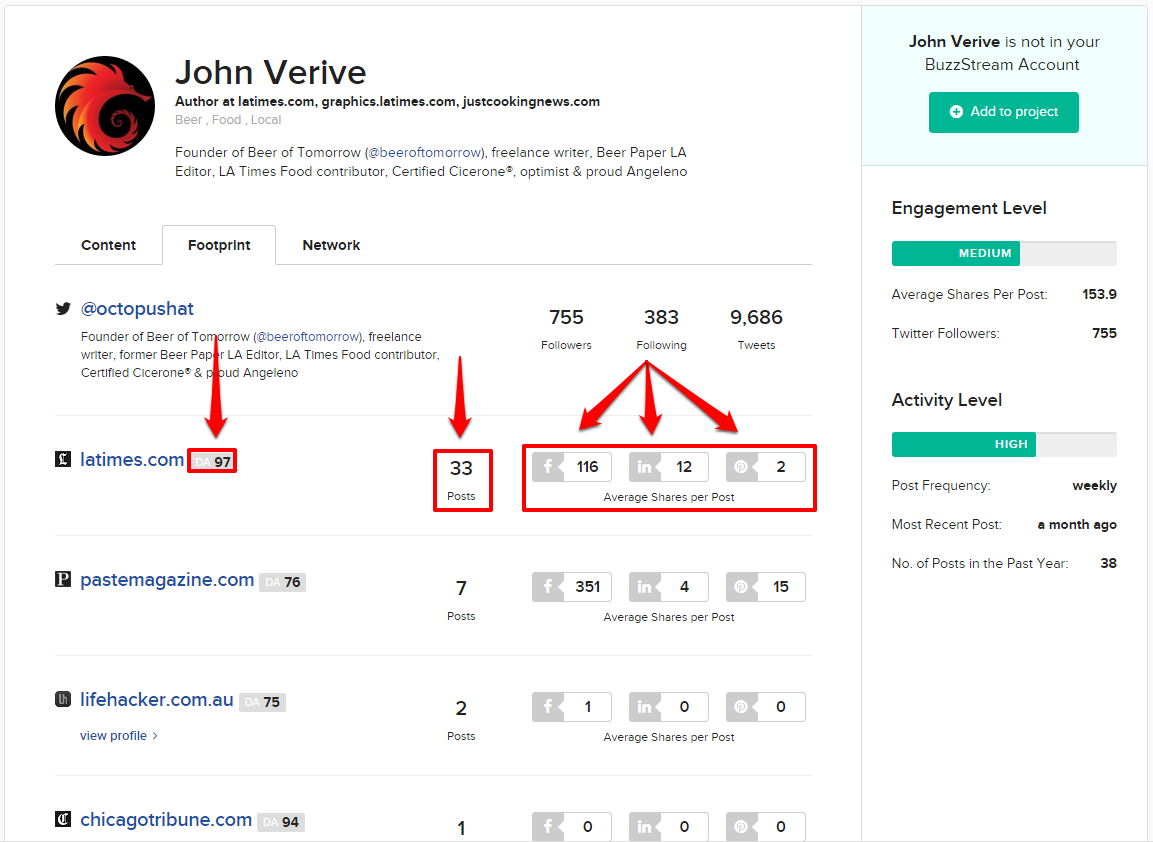
Task: Click the LA Times favicon next to latimes.com
Action: (63, 459)
